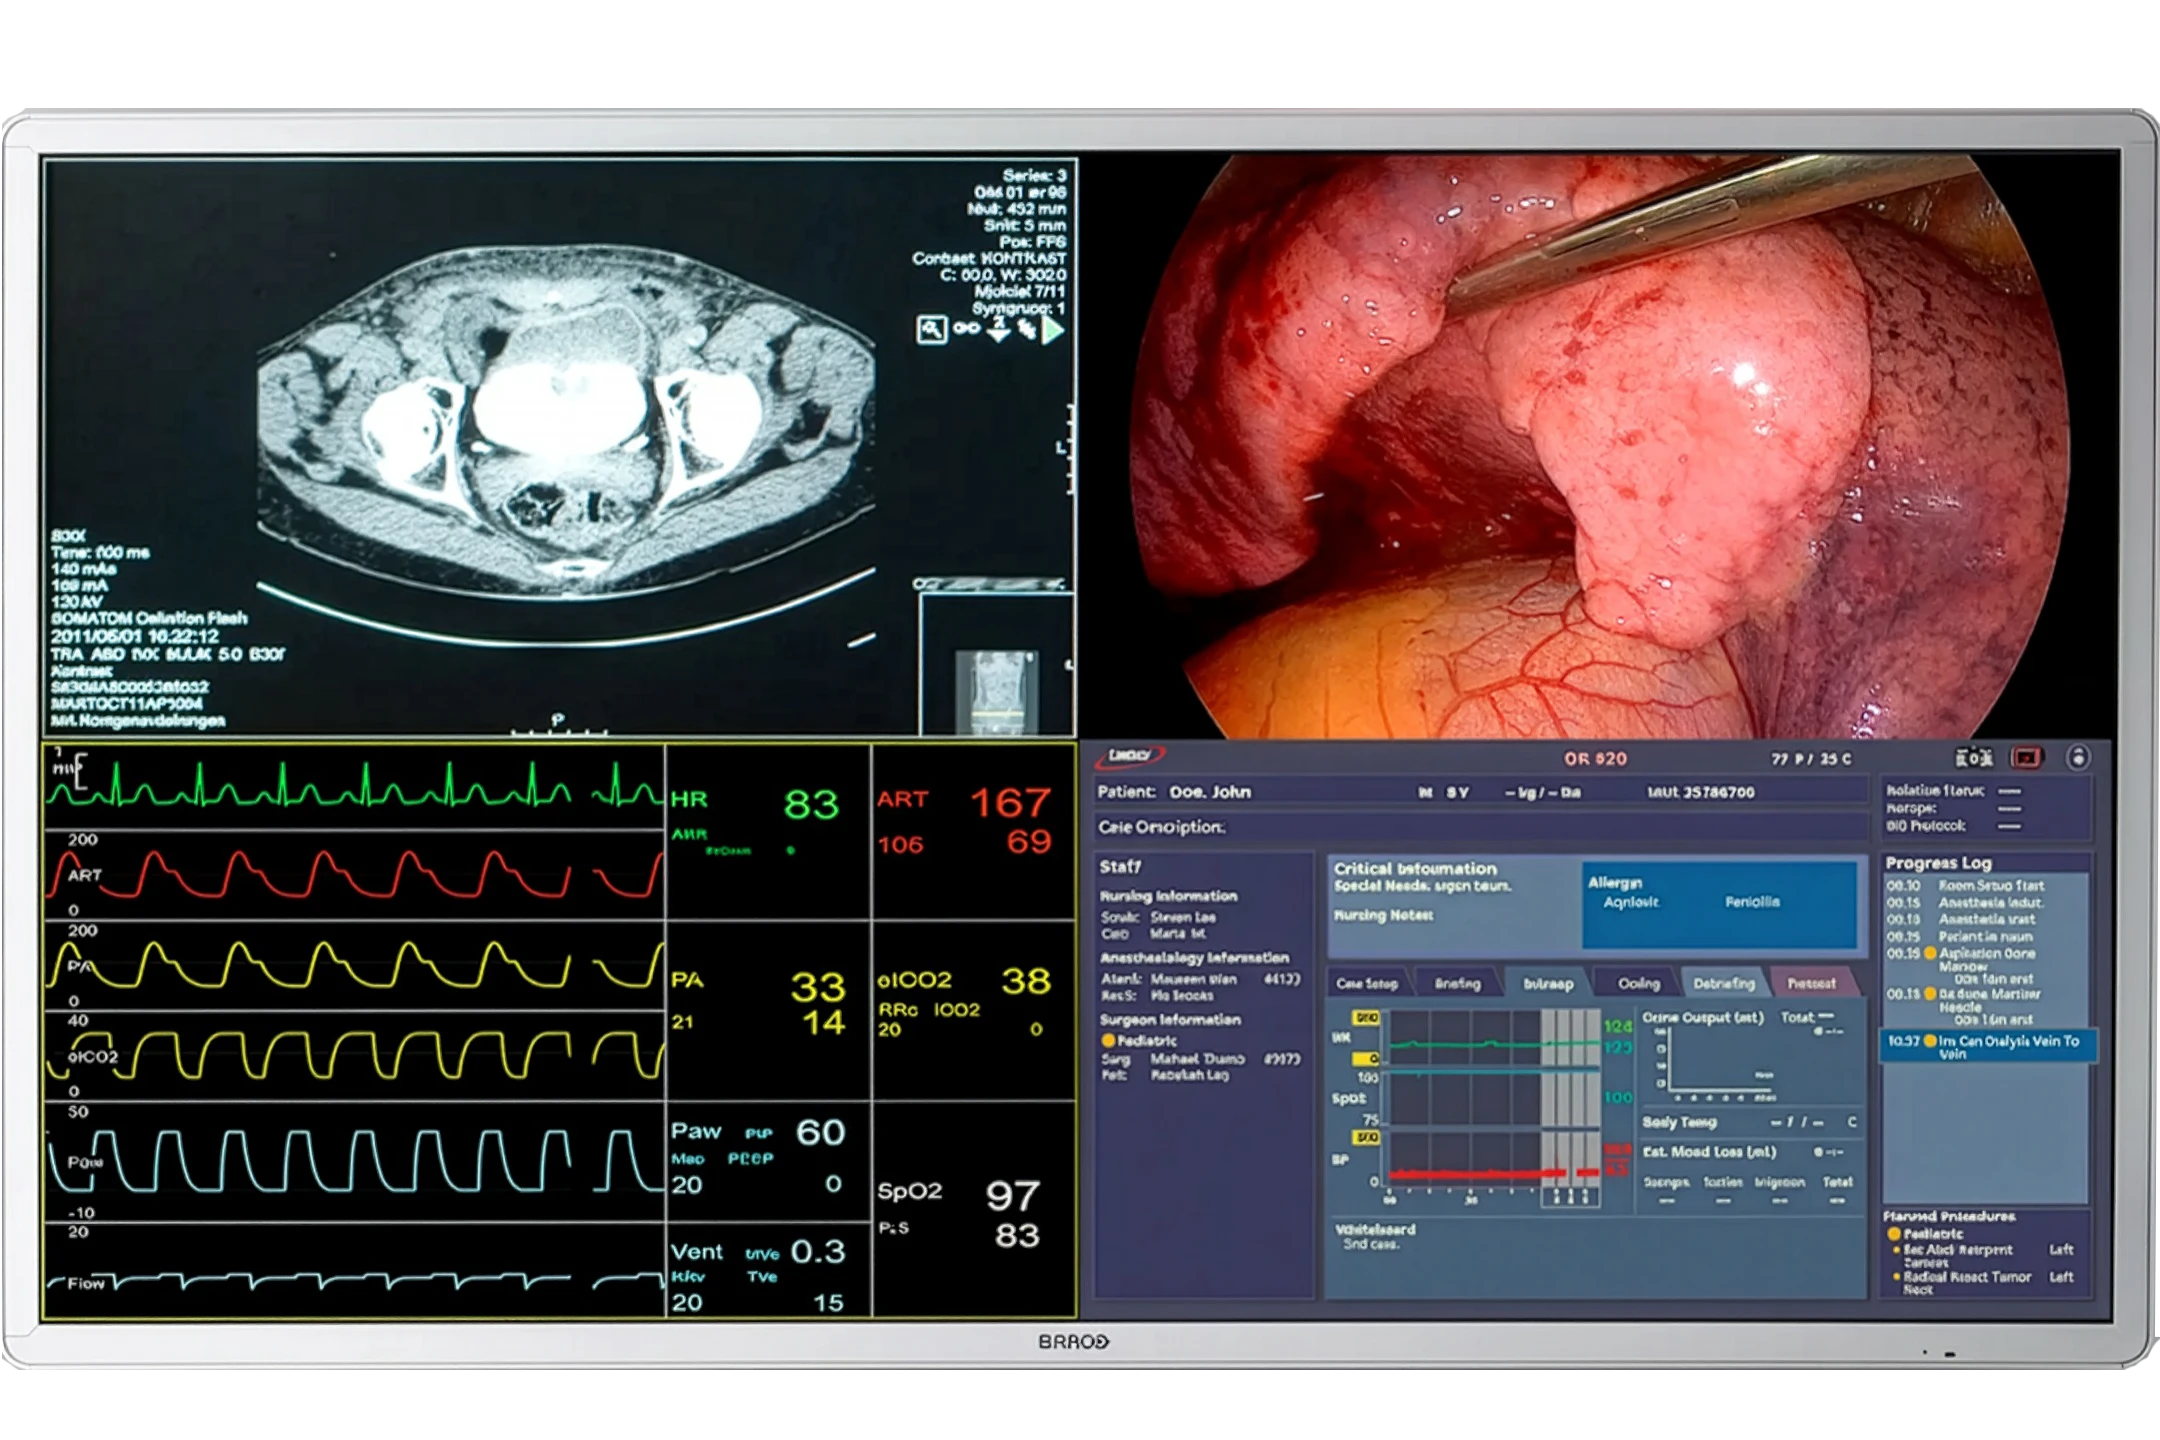Click the Est. Blood Loss label
Viewport: 2160px width, 1440px height.
pos(1709,1152)
